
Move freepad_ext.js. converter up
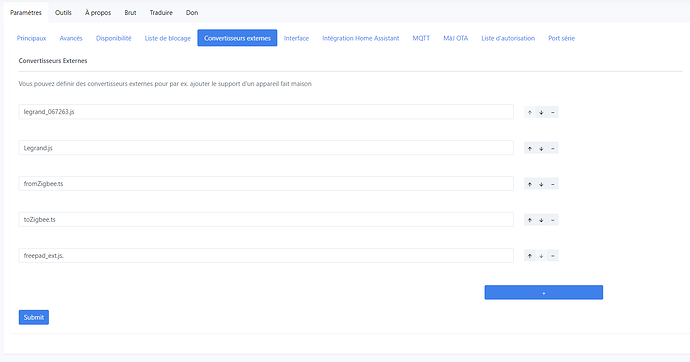(529, 256)
